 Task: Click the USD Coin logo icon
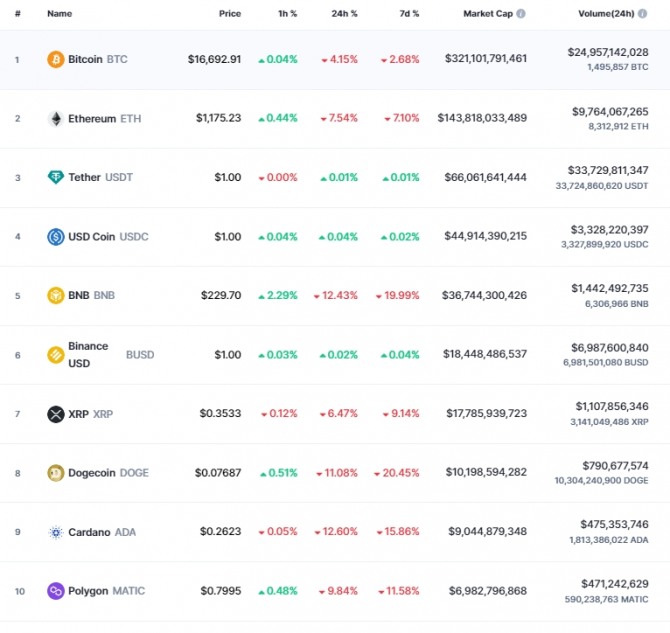tap(56, 236)
